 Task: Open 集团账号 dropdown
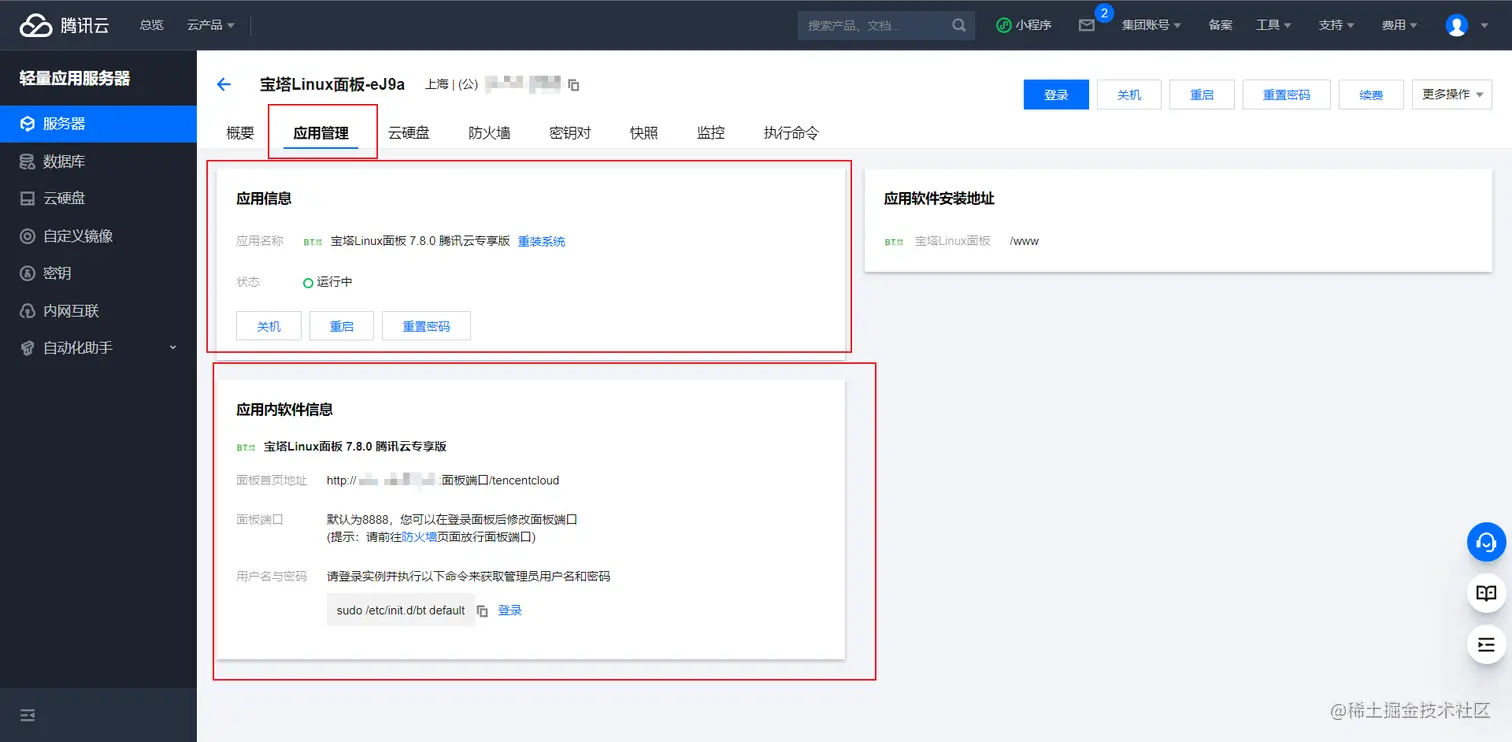coord(1151,25)
